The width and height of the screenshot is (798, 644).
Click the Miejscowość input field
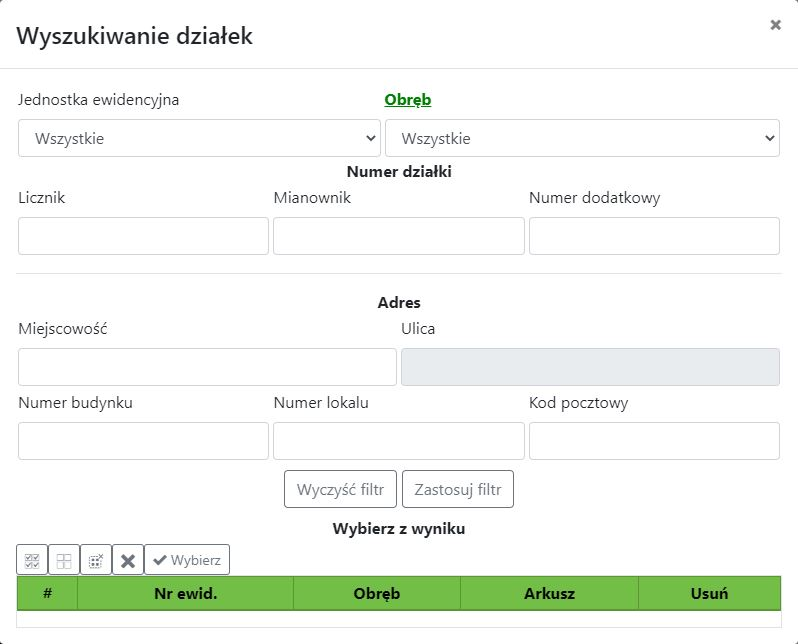click(207, 367)
